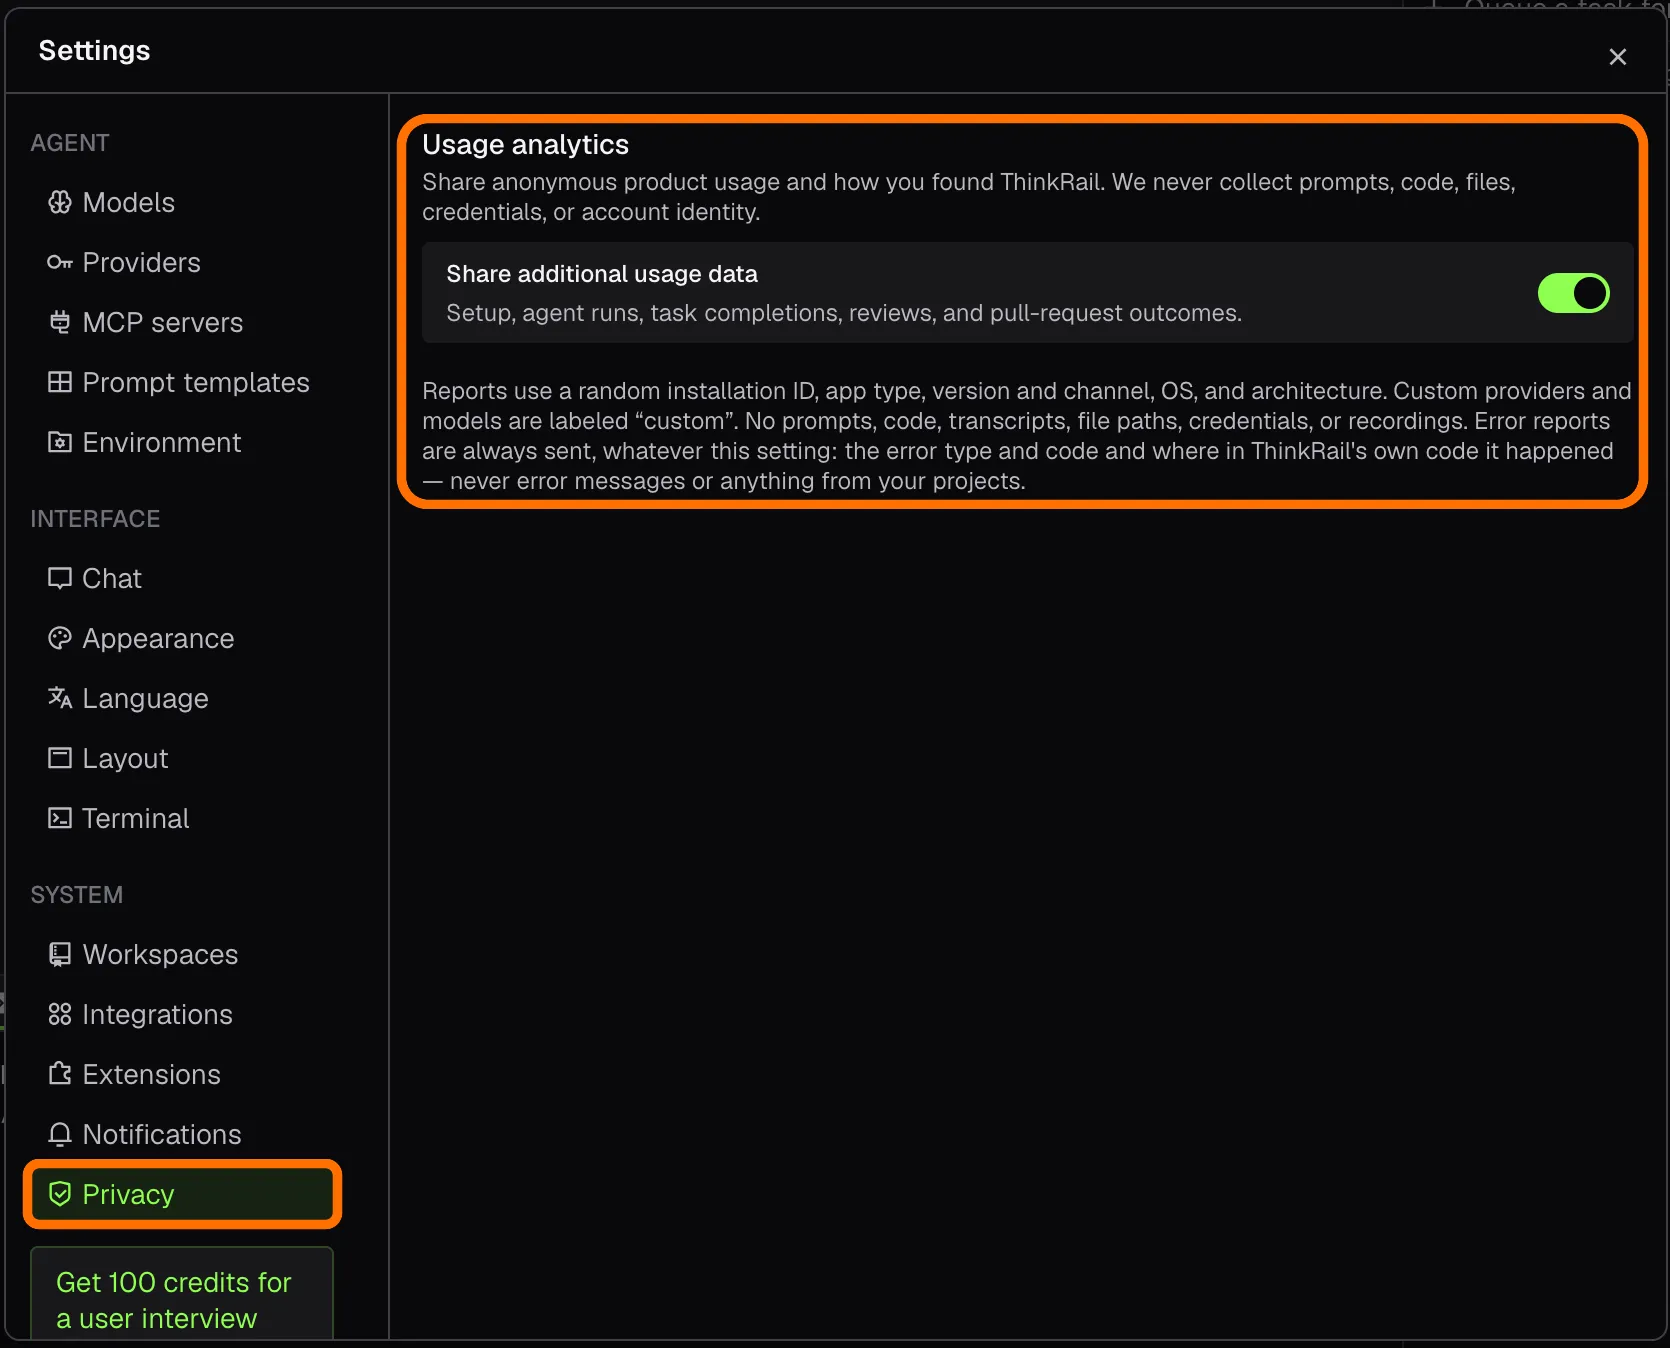This screenshot has height=1348, width=1670.
Task: Disable Share additional usage data toggle
Action: click(x=1573, y=293)
